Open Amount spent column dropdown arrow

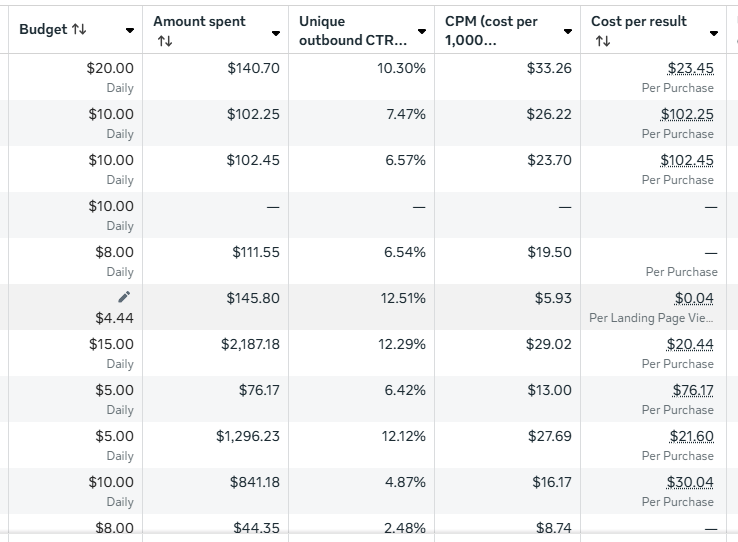(x=276, y=32)
